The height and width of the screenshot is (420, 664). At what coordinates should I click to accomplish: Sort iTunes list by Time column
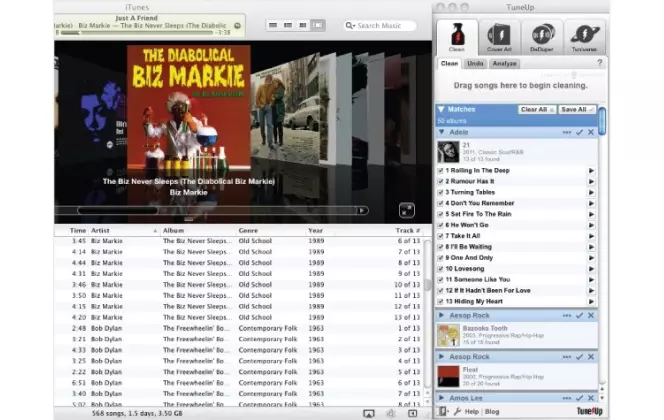click(x=72, y=231)
